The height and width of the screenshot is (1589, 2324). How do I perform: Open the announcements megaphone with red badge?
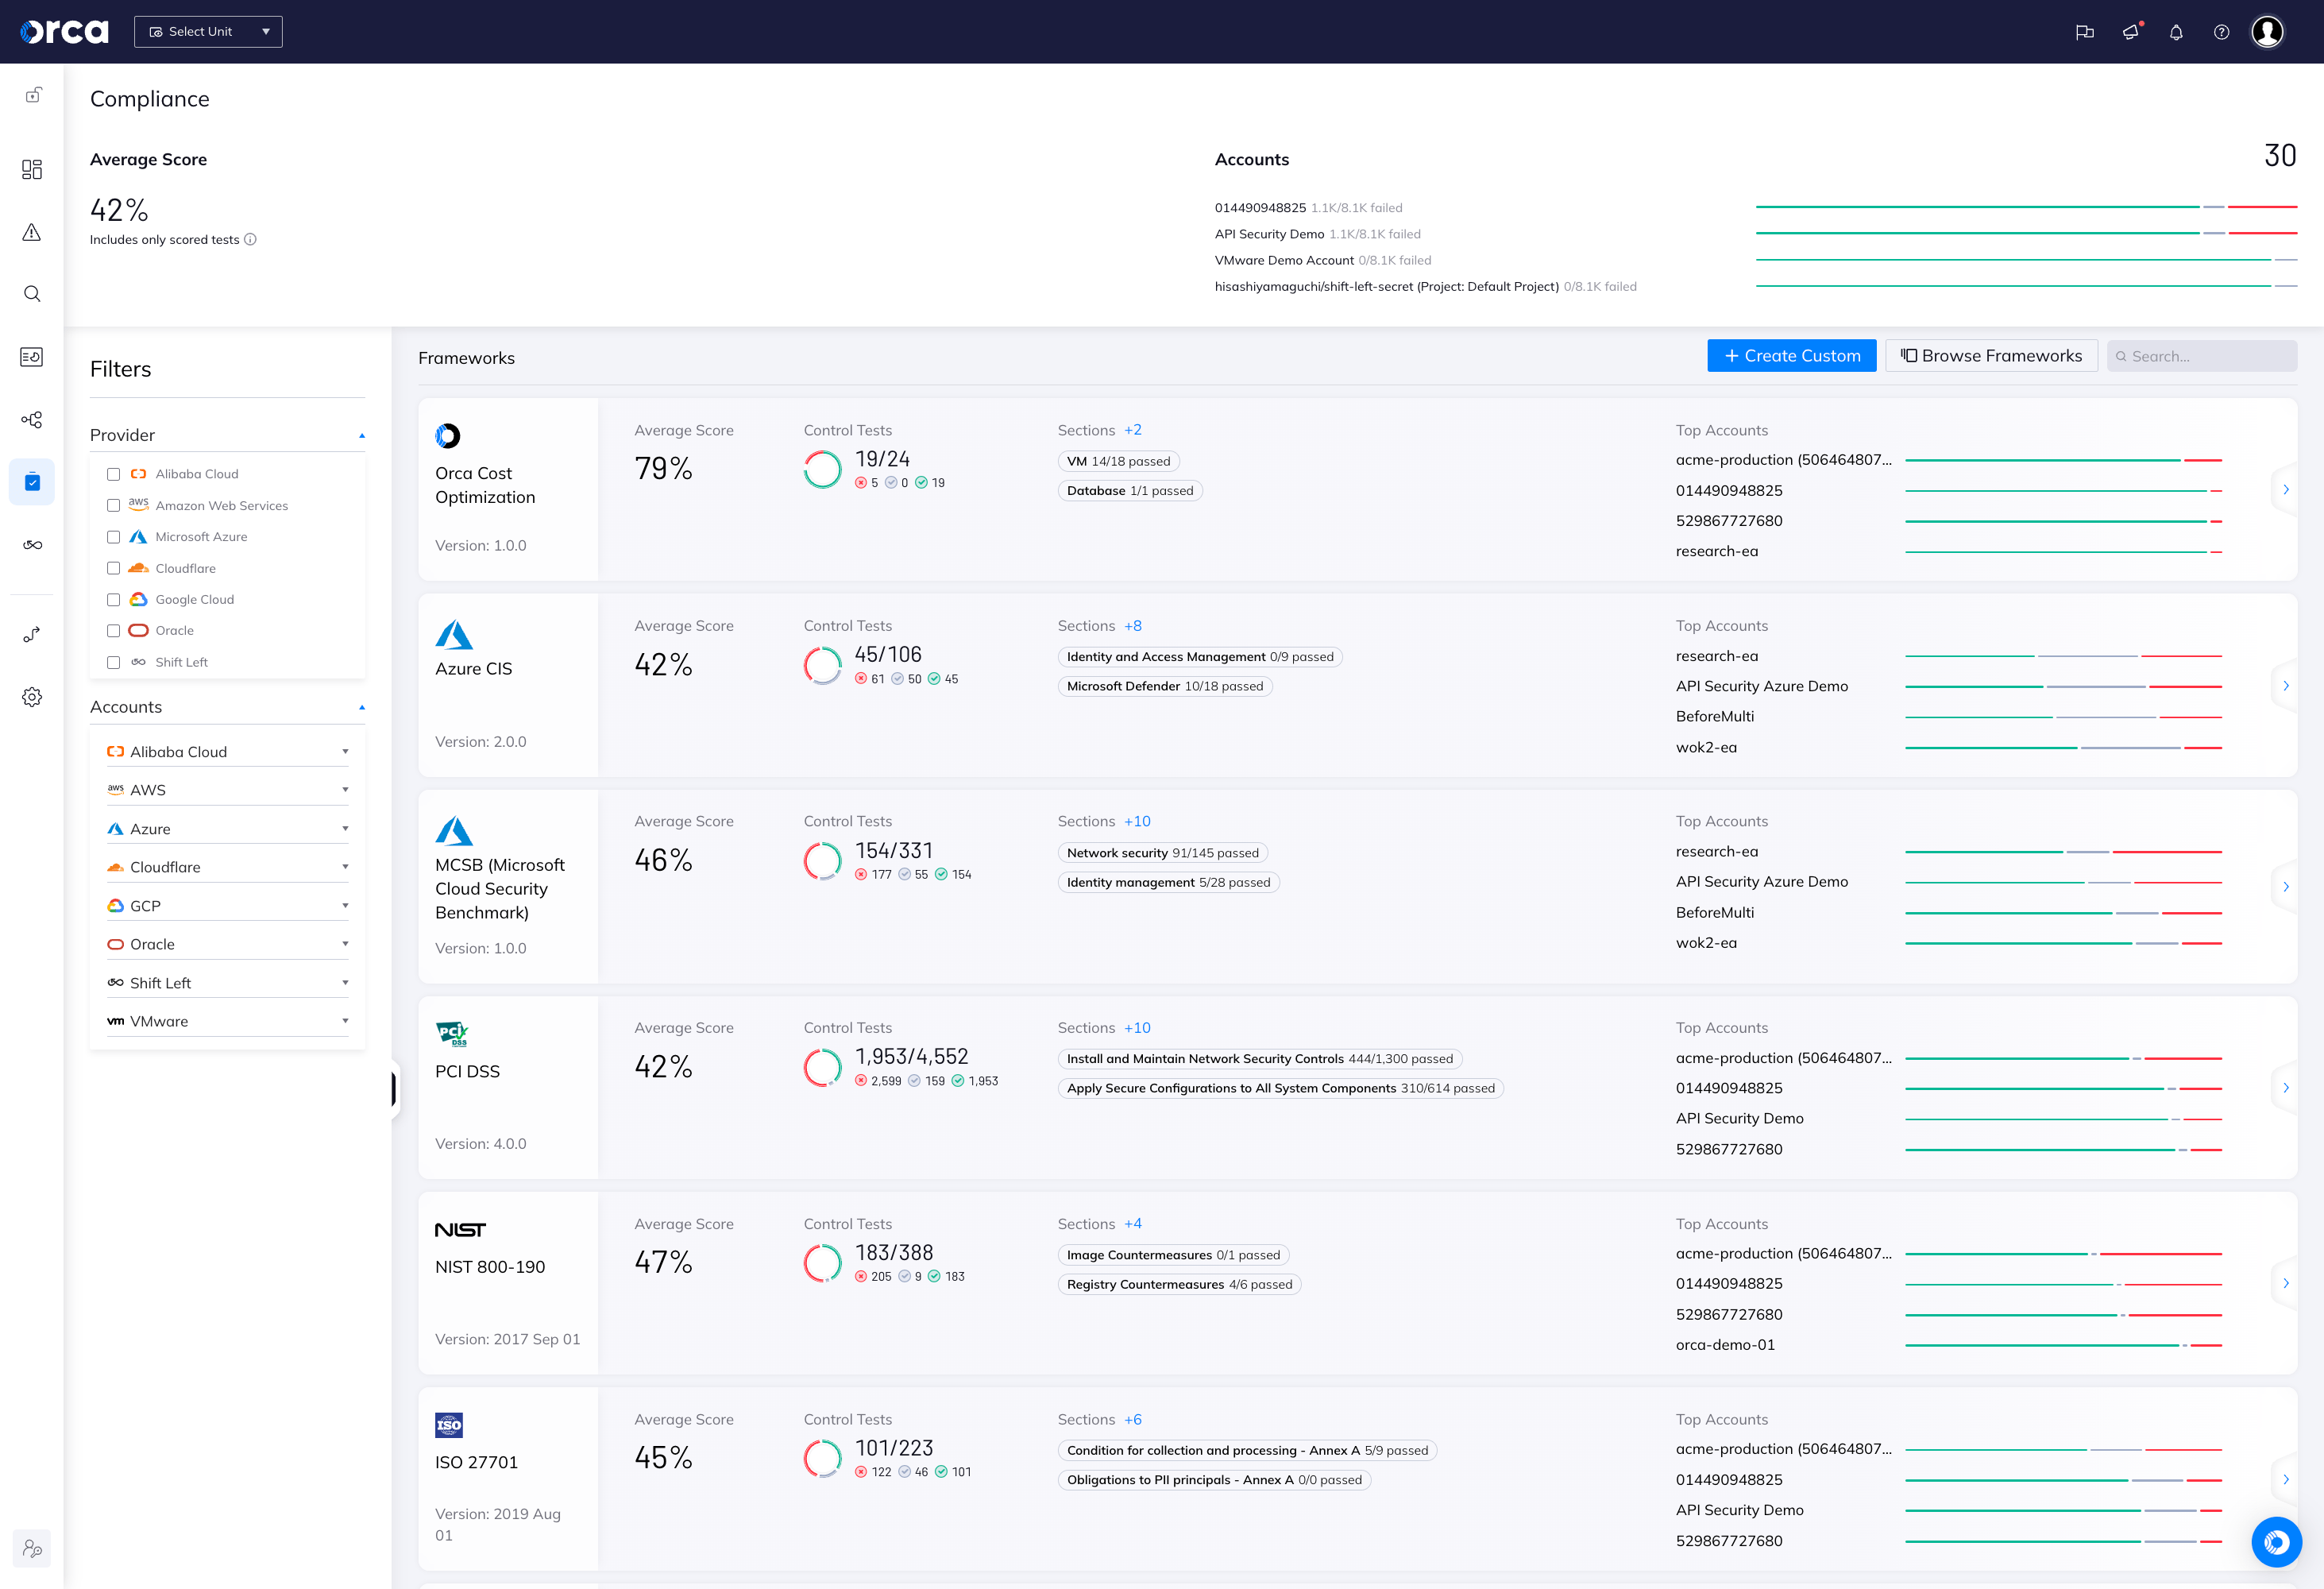tap(2130, 32)
